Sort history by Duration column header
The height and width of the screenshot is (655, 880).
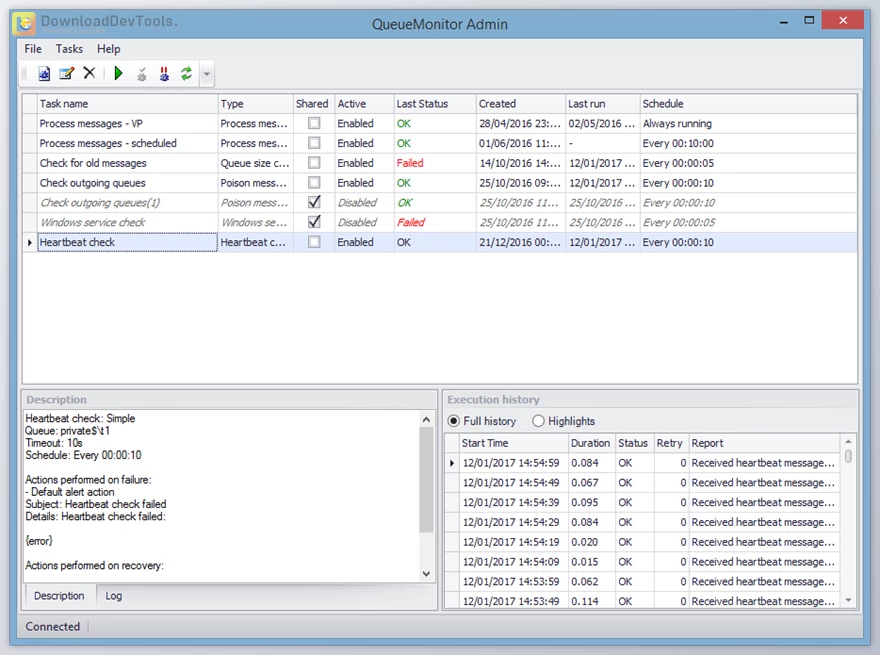(x=591, y=443)
